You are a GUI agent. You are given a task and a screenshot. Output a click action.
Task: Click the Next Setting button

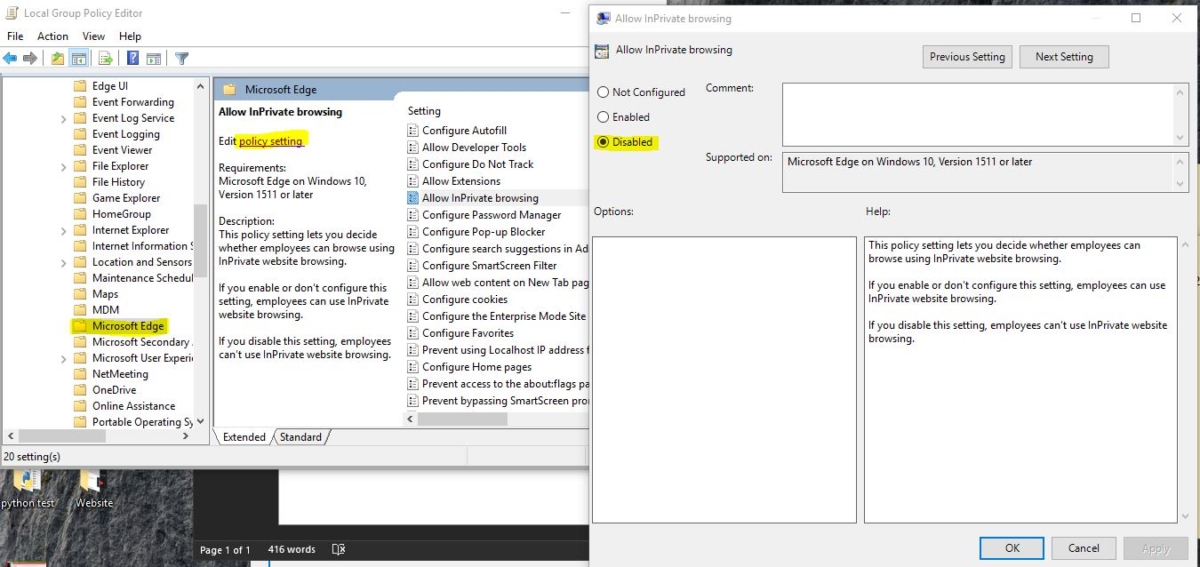click(x=1064, y=57)
